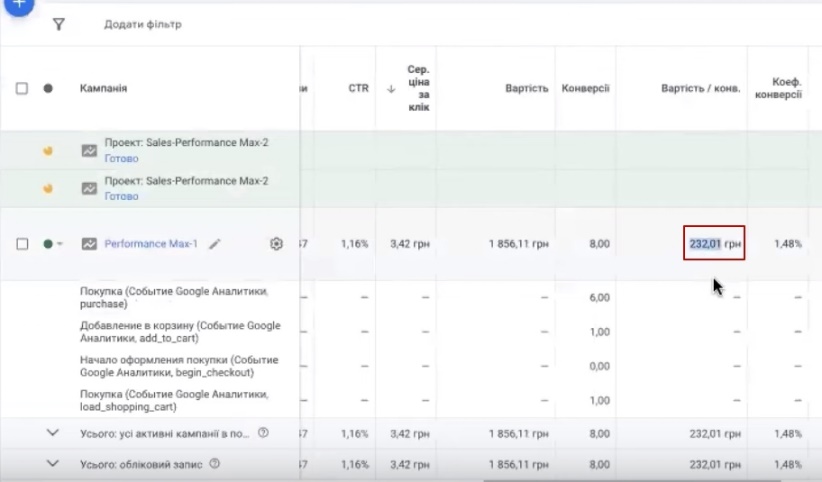
Task: Click help icon beside усі активні кампанії total
Action: [263, 434]
